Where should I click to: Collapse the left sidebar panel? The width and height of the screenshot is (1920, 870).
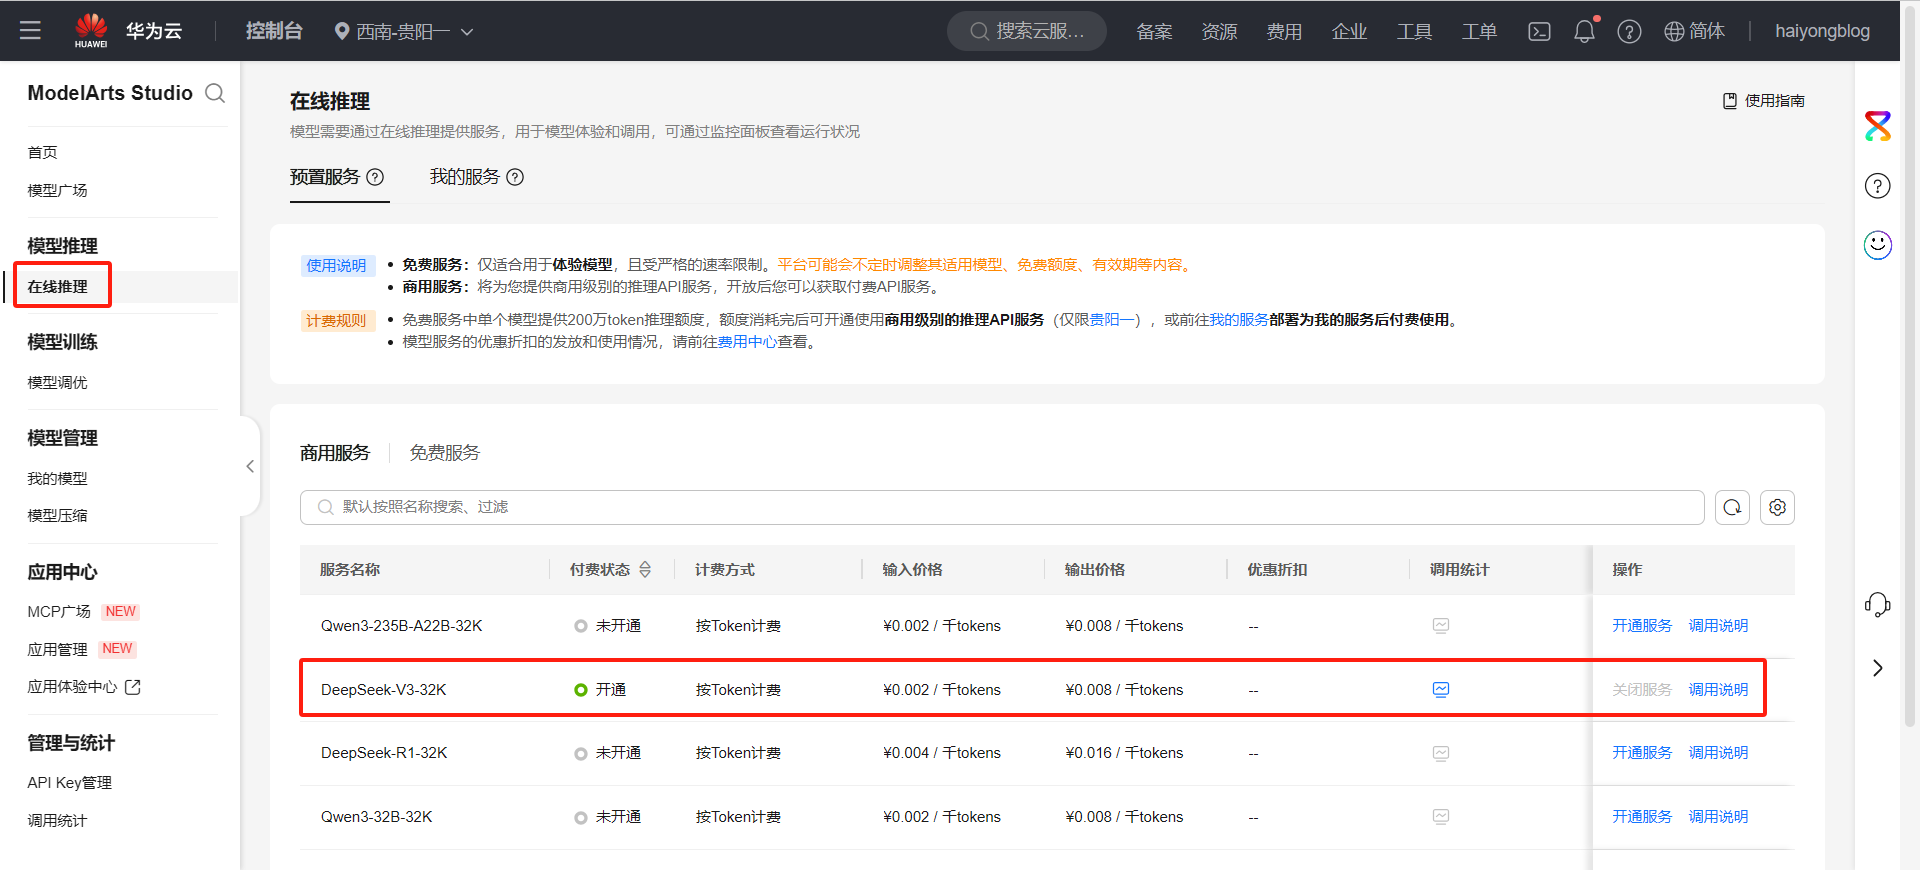pyautogui.click(x=250, y=466)
